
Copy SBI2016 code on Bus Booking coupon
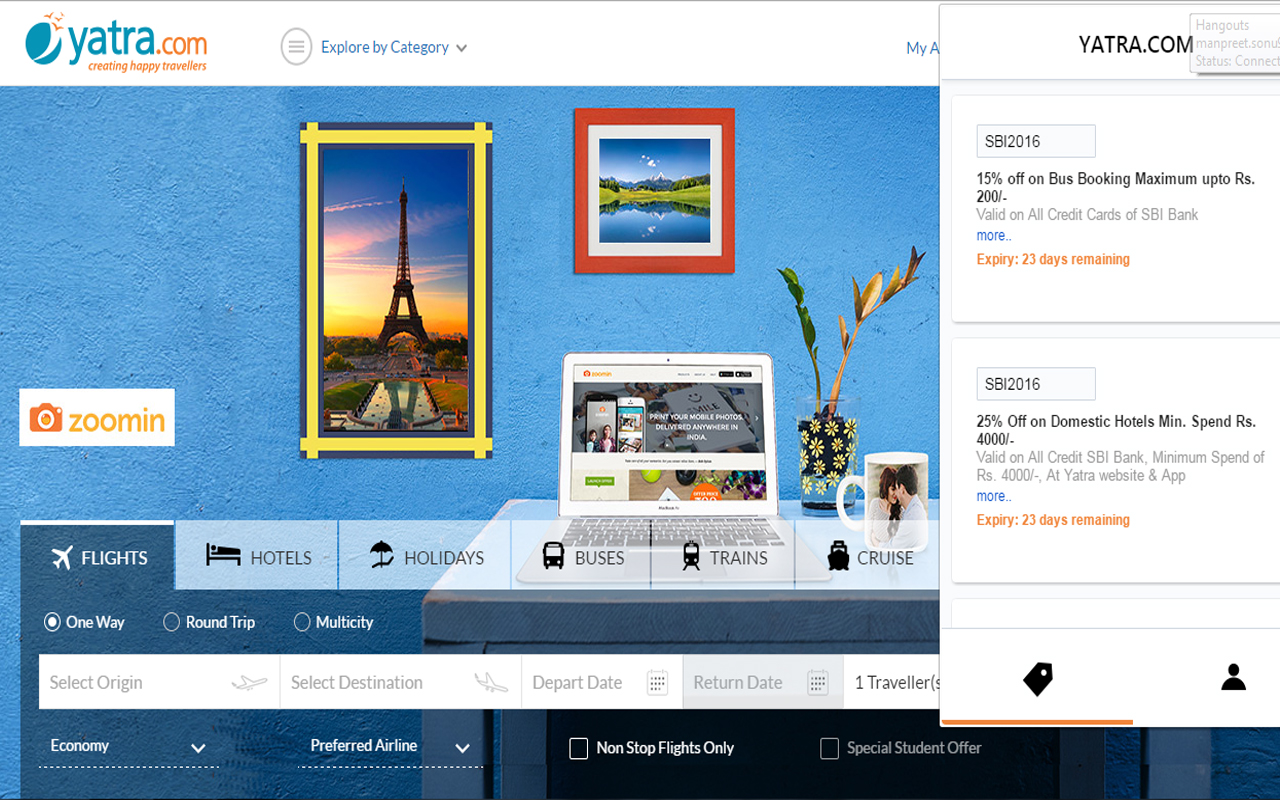click(1036, 141)
